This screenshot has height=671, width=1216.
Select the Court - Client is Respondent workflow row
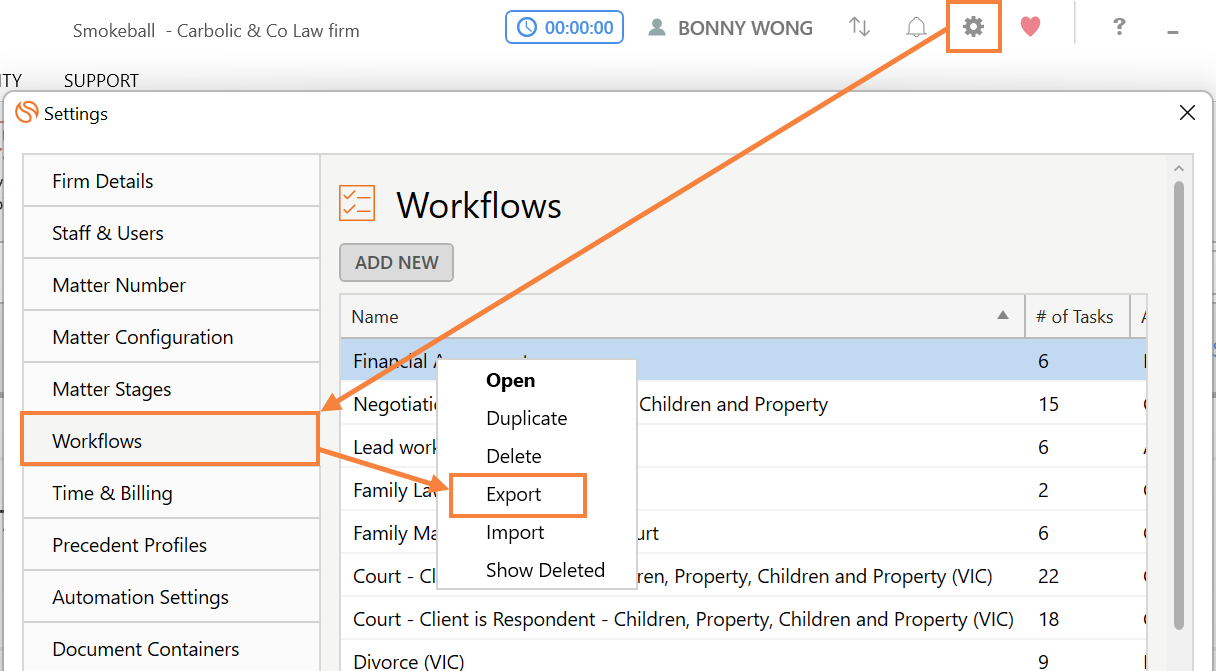coord(743,619)
